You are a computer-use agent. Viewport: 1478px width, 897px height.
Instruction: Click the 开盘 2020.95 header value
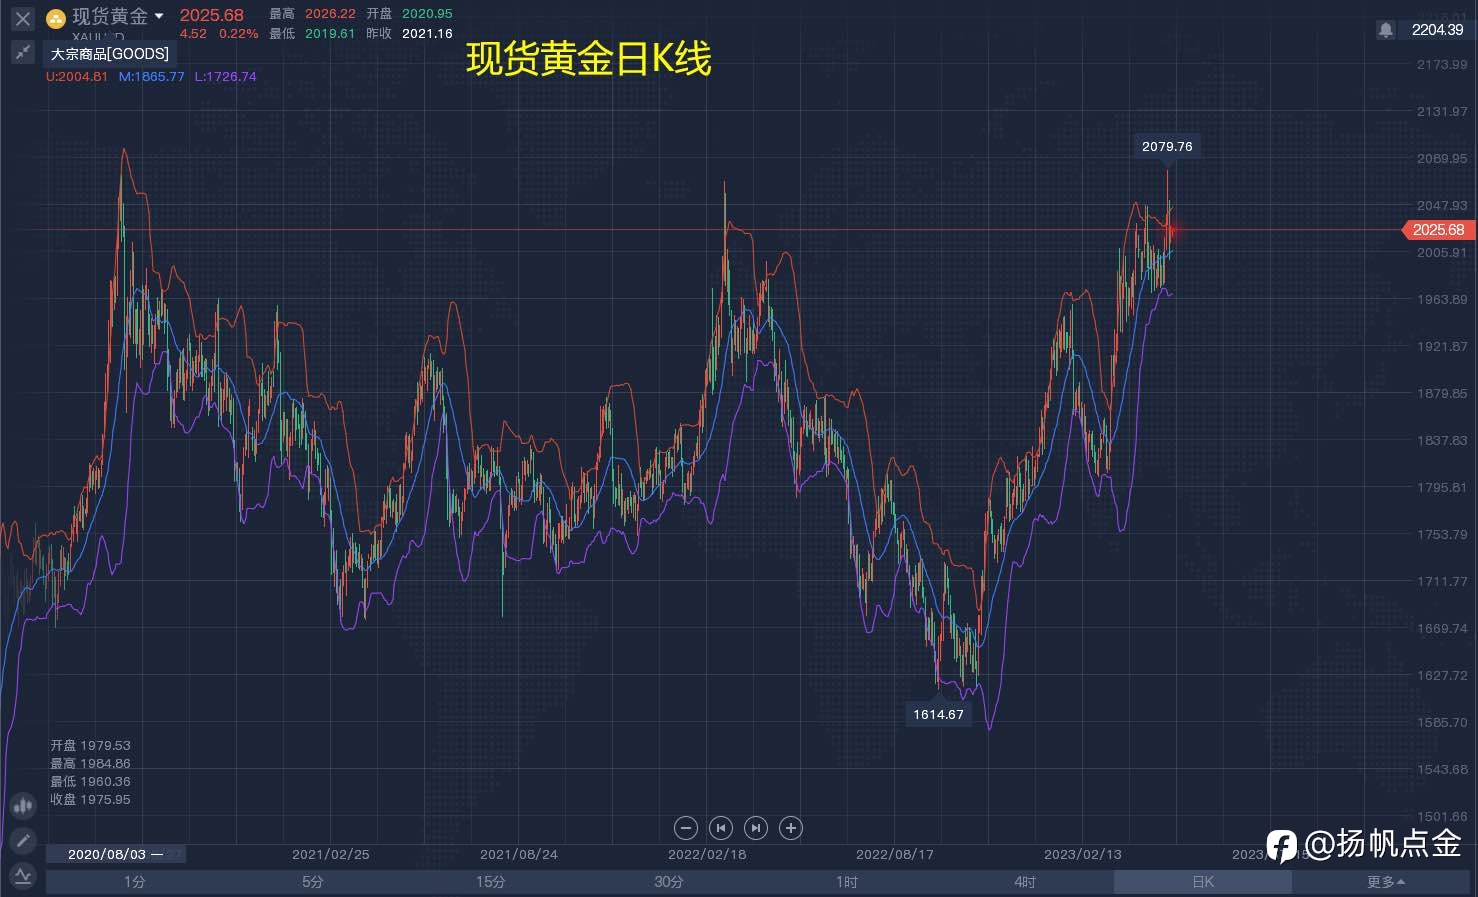tap(409, 14)
